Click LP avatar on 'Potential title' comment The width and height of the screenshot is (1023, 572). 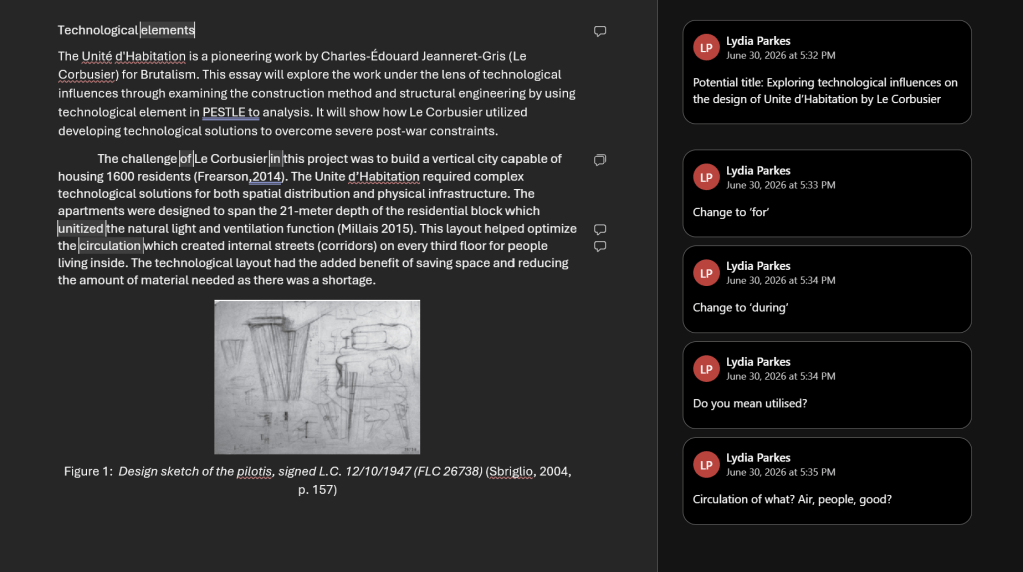(706, 48)
